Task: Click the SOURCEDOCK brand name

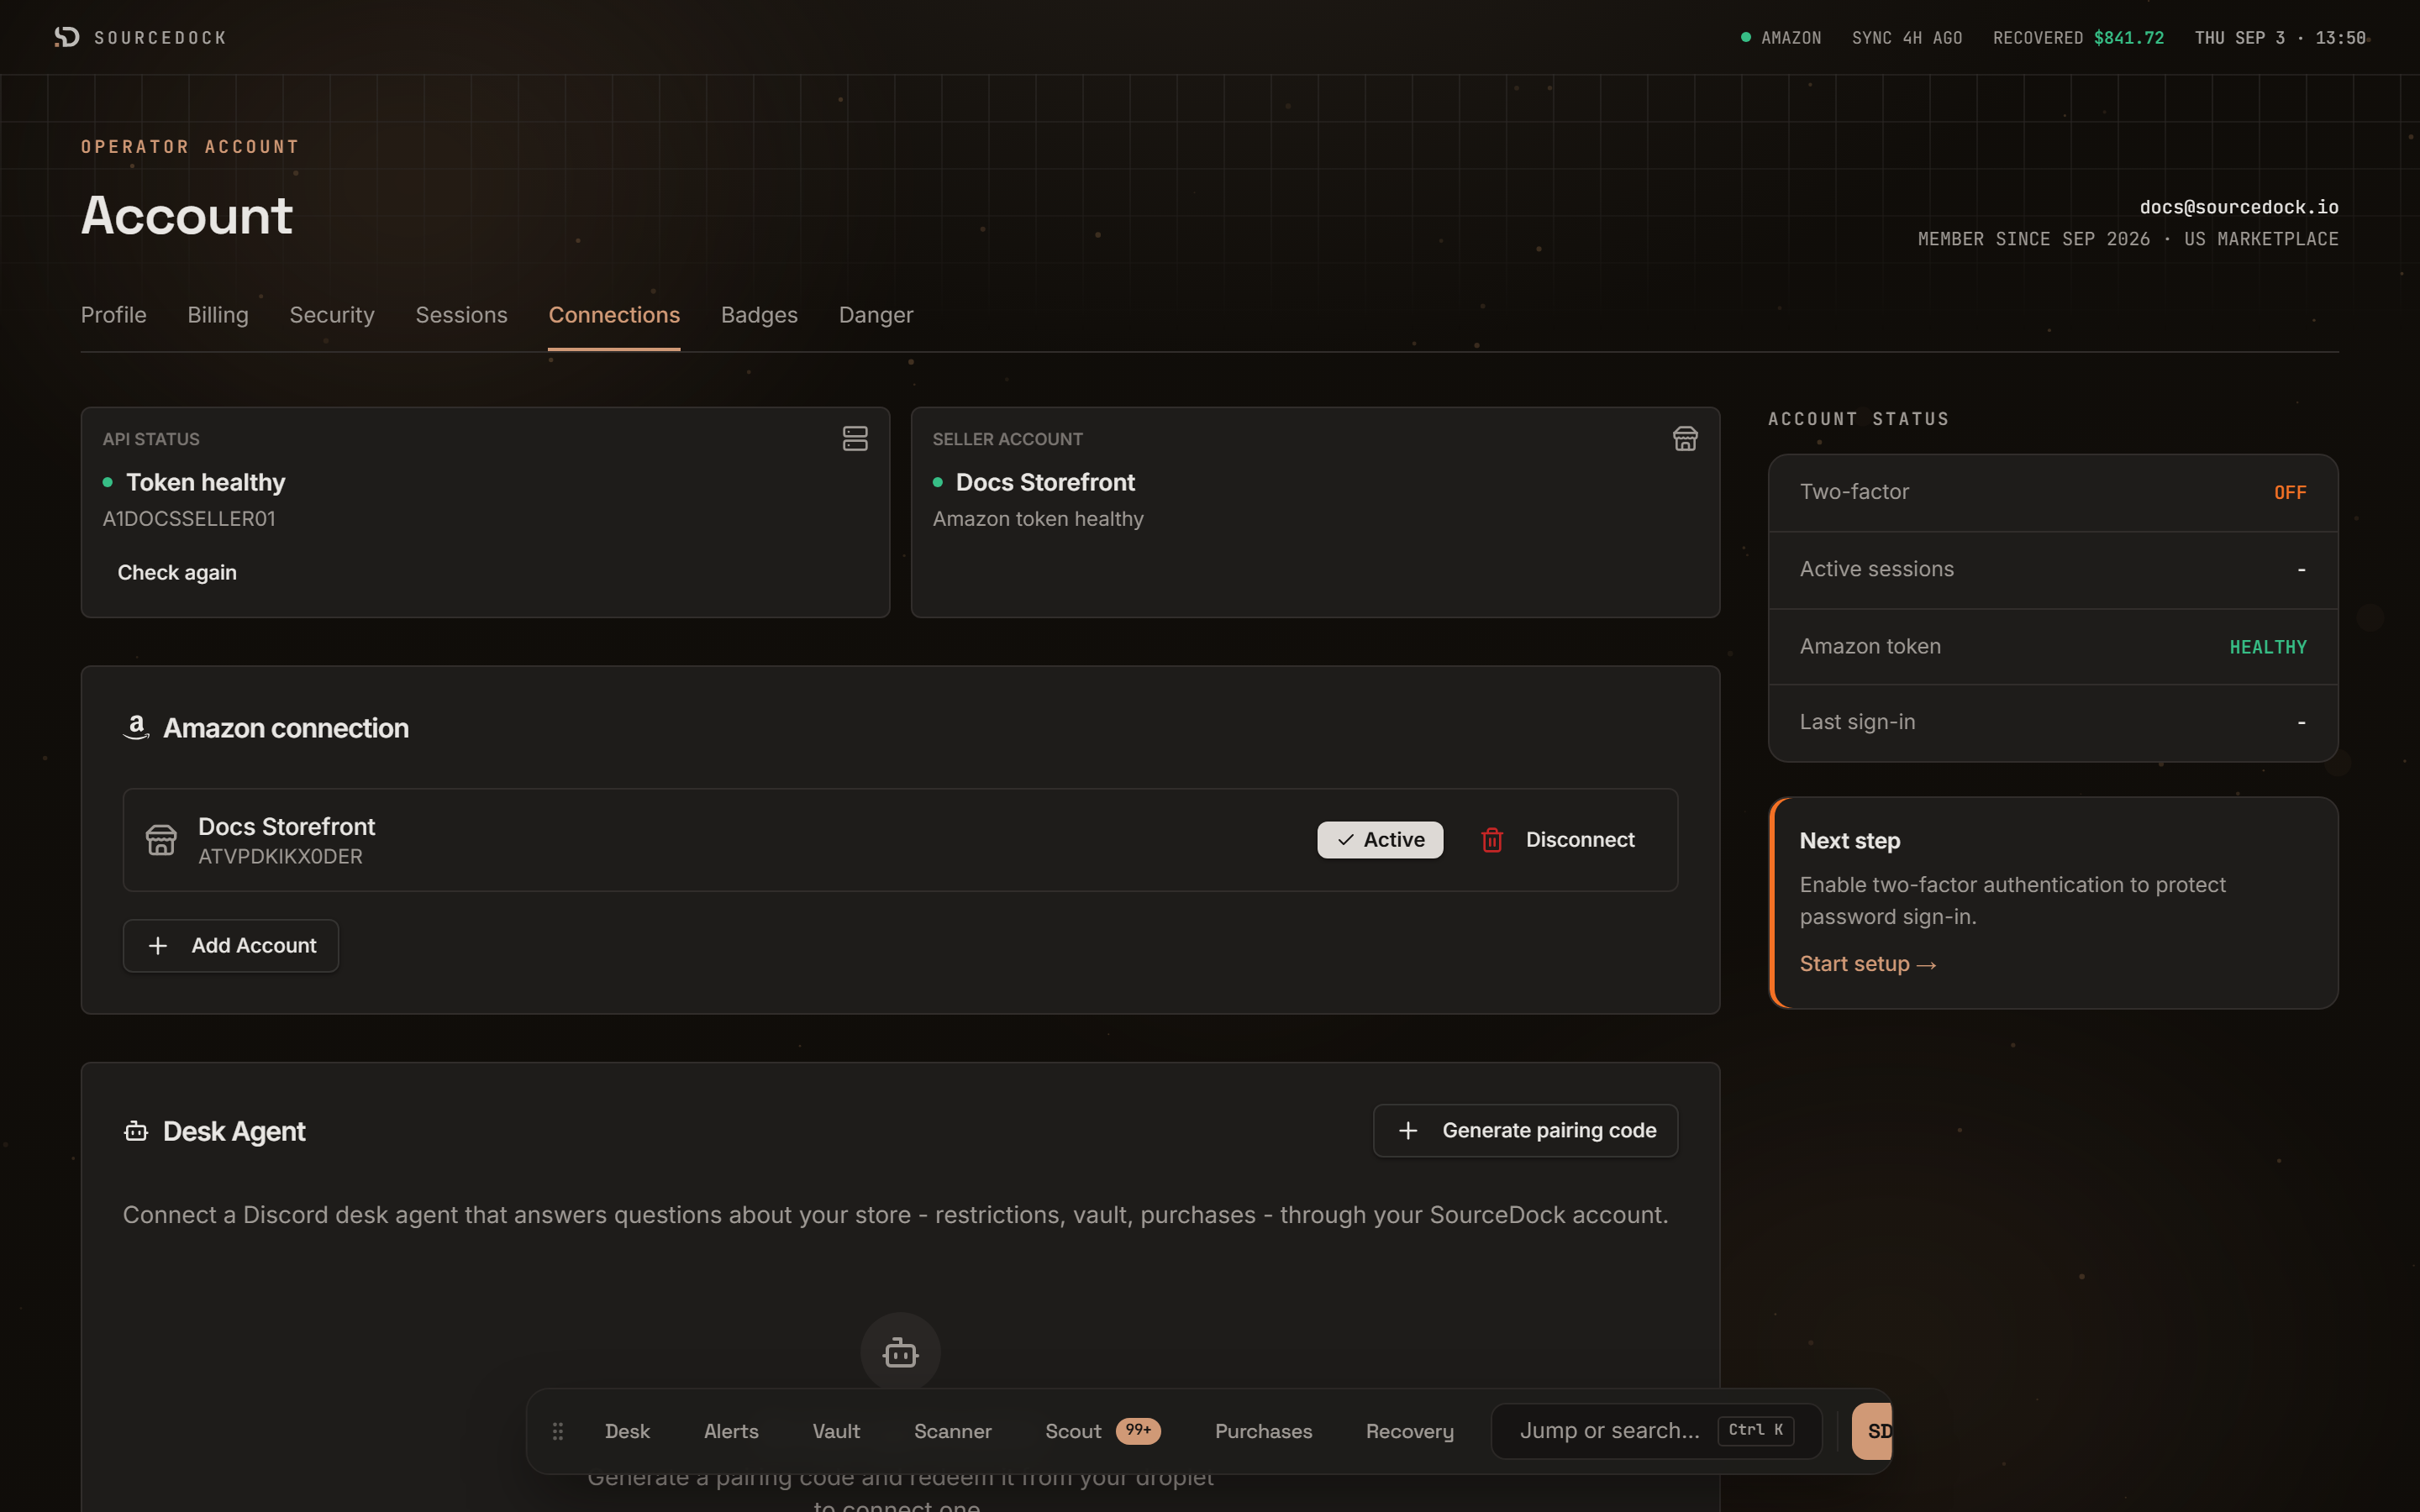Action: click(x=160, y=37)
